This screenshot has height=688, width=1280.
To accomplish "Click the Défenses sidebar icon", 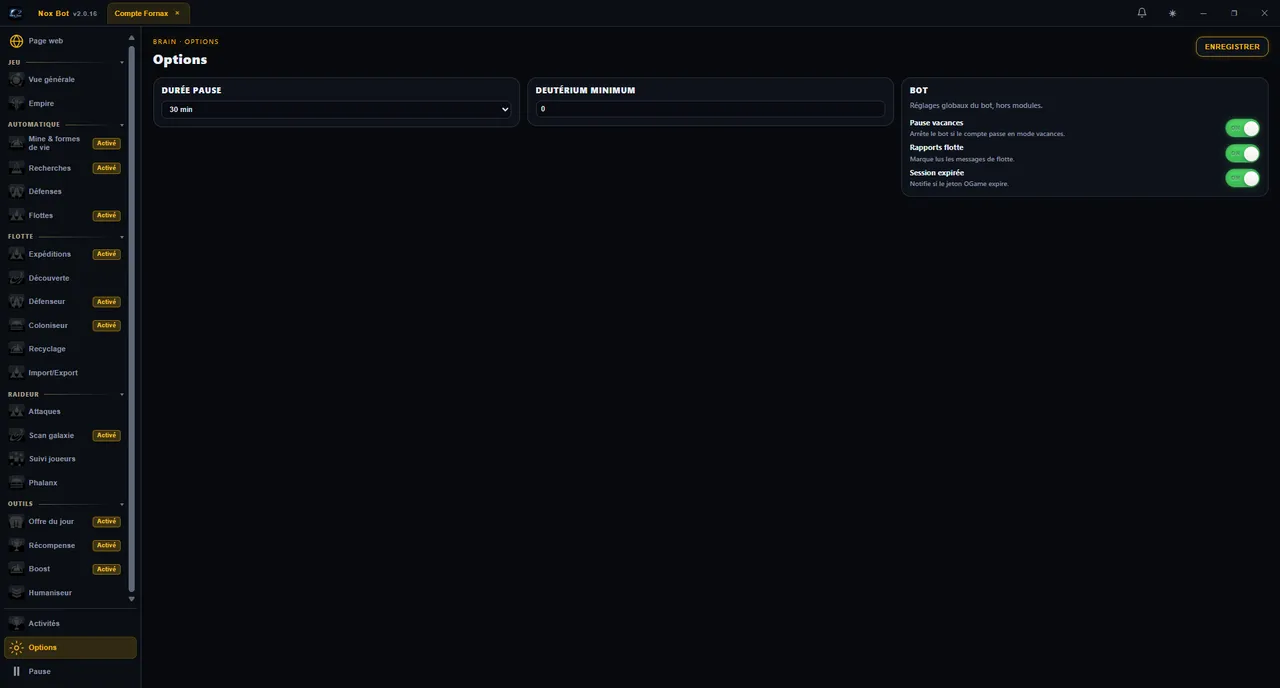I will (x=16, y=191).
